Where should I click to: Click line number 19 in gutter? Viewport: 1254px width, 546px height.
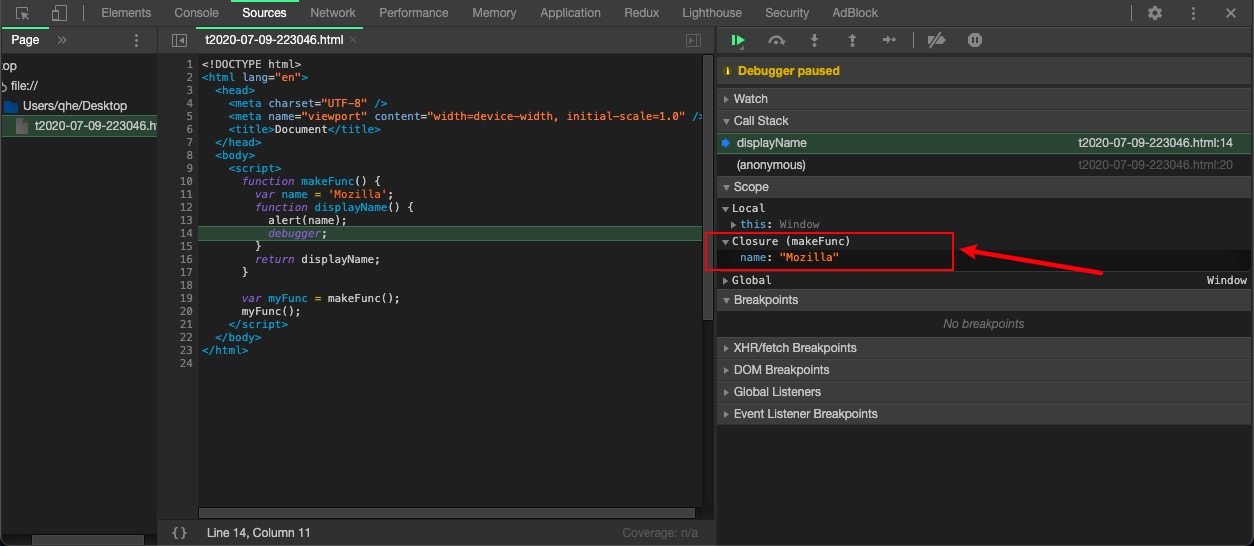[186, 298]
